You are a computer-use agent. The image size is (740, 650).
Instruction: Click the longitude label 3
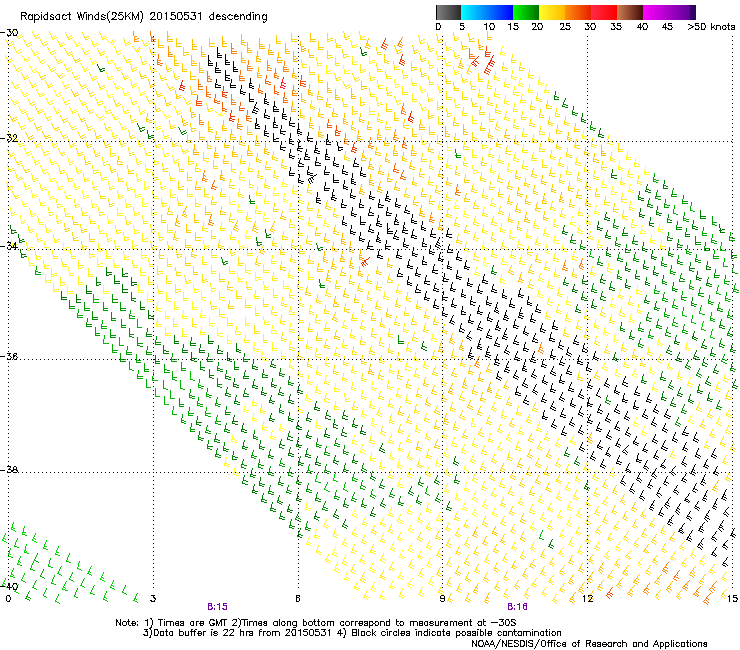(x=153, y=599)
